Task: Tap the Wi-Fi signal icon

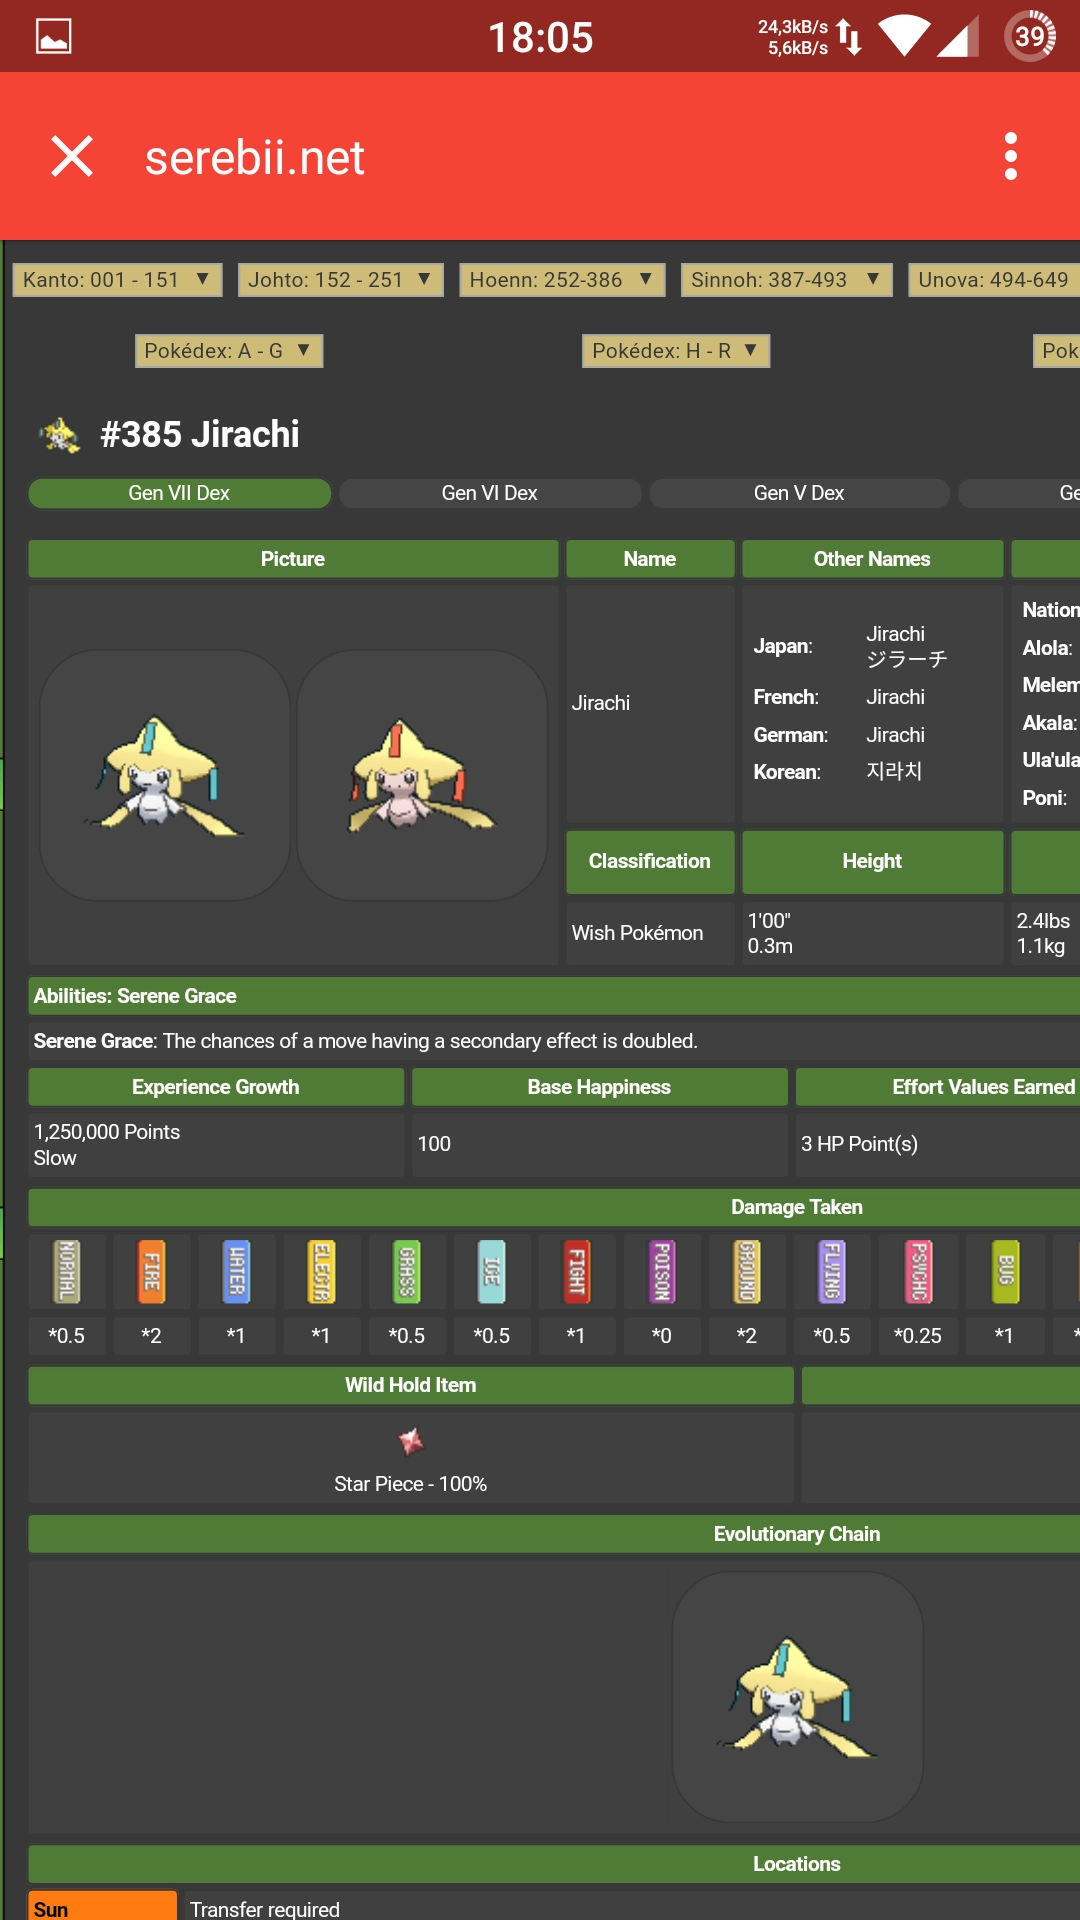Action: pos(904,37)
